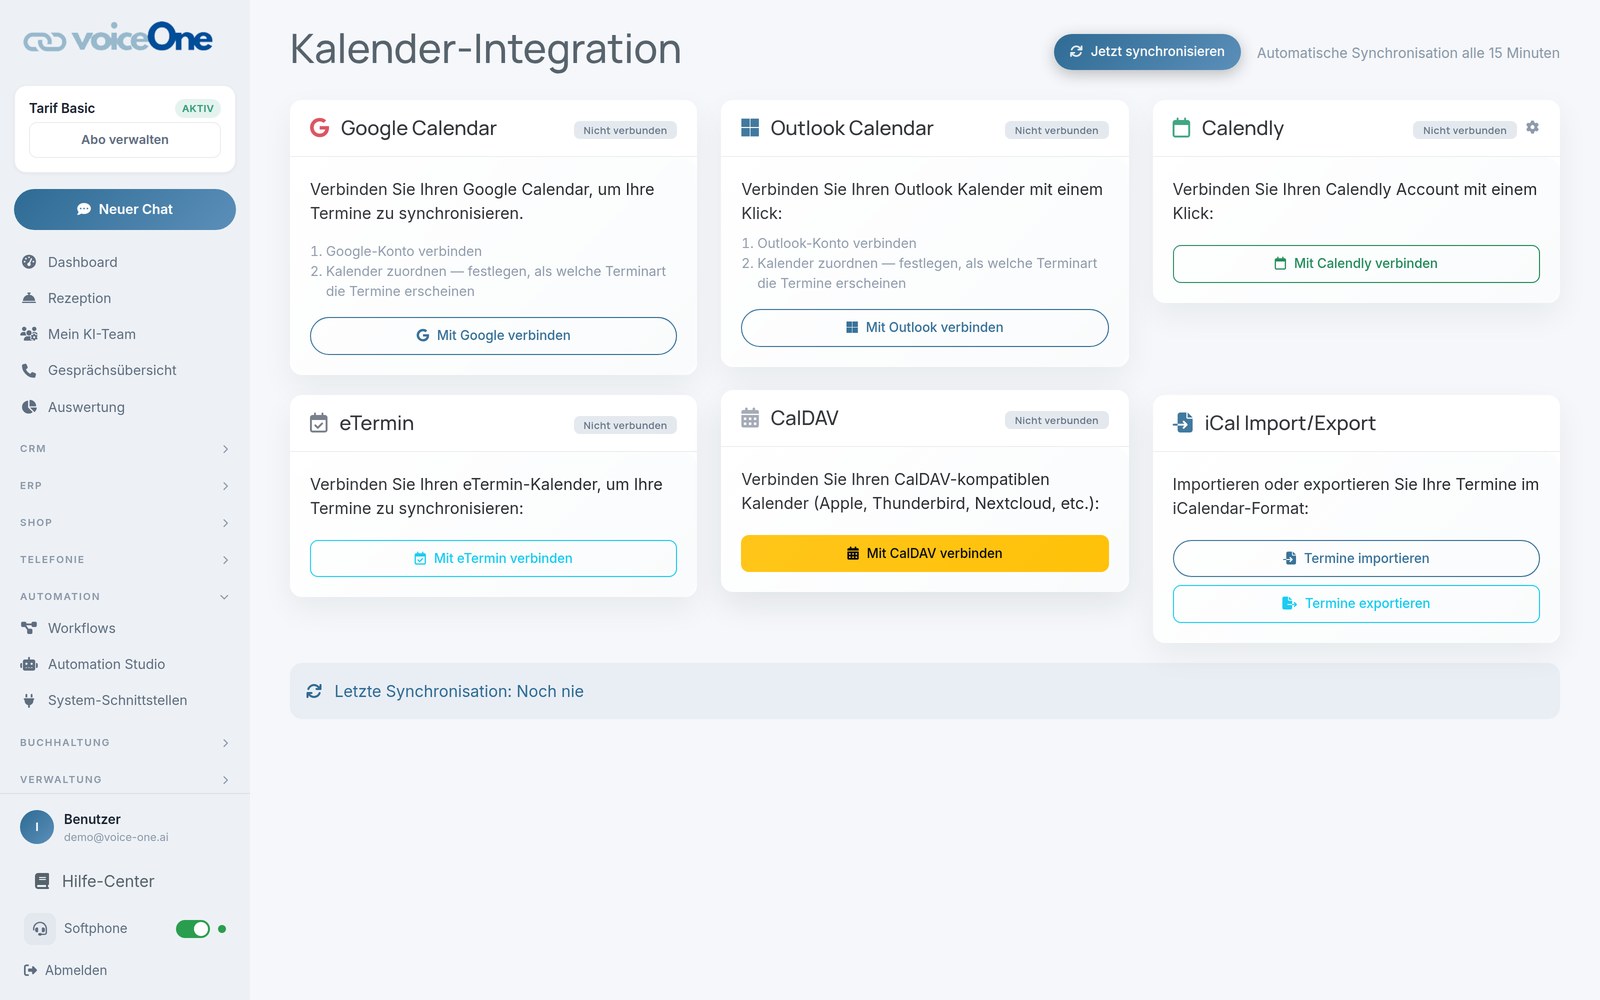Click the Softphone headset icon
The image size is (1600, 1000).
point(40,929)
